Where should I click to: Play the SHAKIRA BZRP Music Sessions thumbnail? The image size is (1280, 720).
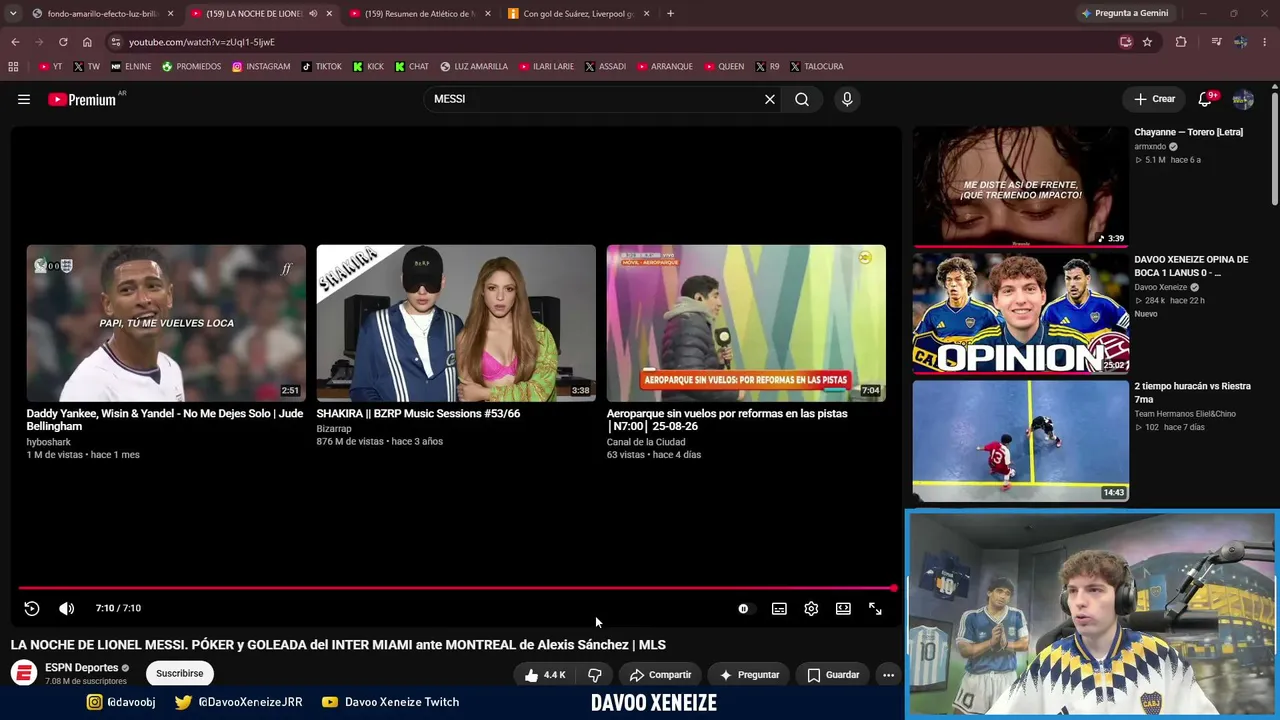click(456, 323)
